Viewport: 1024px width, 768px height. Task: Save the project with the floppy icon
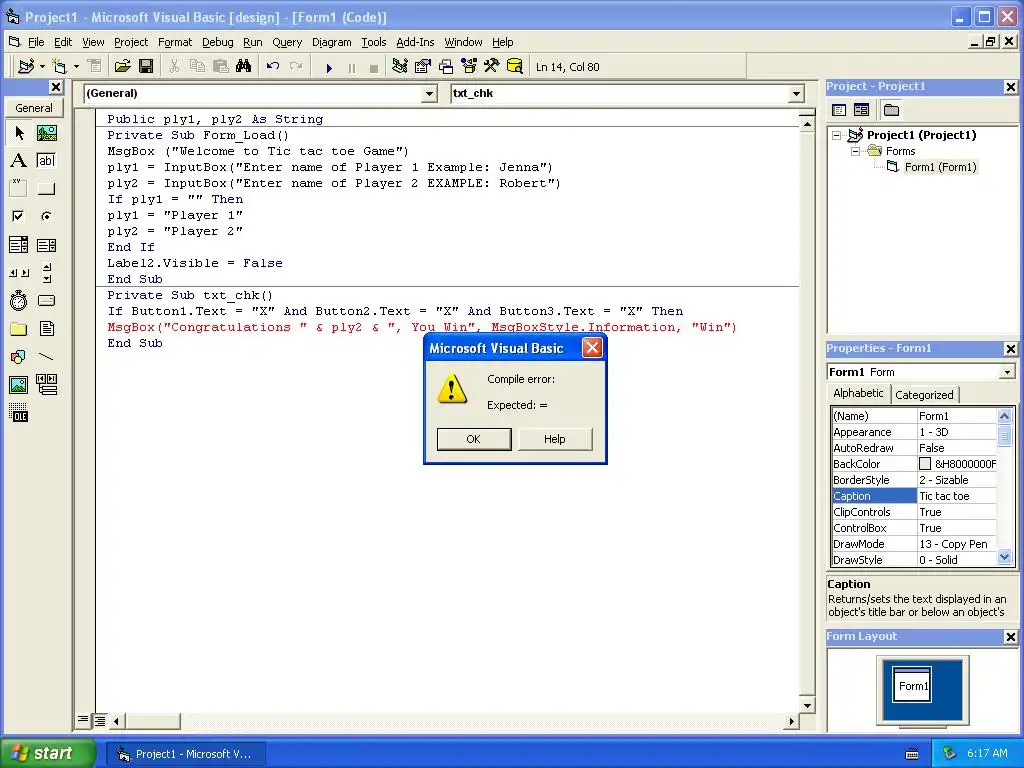pyautogui.click(x=146, y=67)
